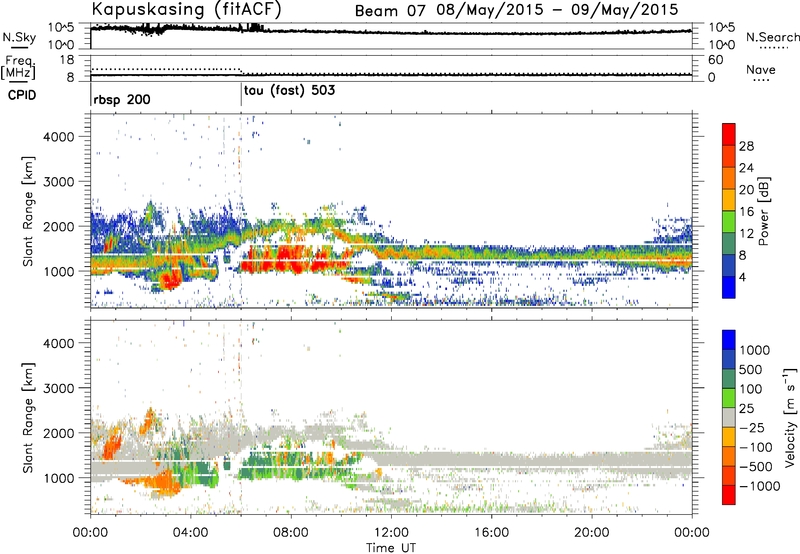
Task: Click the Power [dB] color bar label
Action: 764,211
